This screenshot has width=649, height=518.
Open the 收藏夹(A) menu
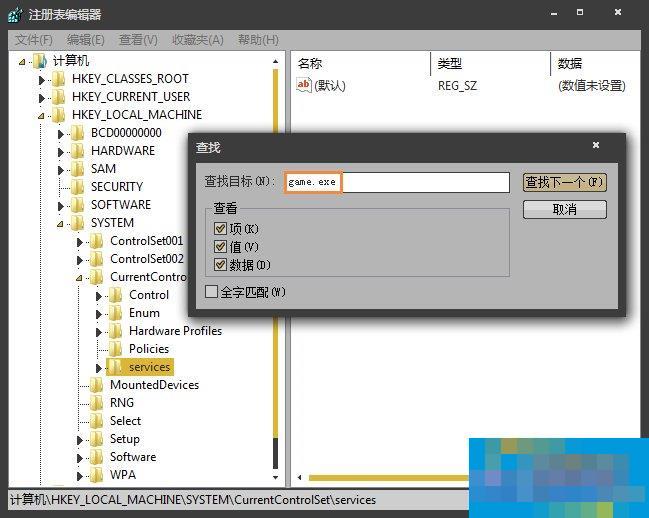[198, 40]
